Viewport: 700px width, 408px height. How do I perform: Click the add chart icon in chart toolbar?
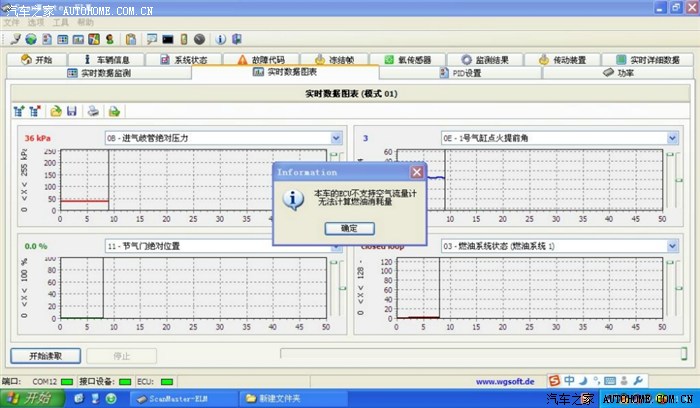pos(19,111)
